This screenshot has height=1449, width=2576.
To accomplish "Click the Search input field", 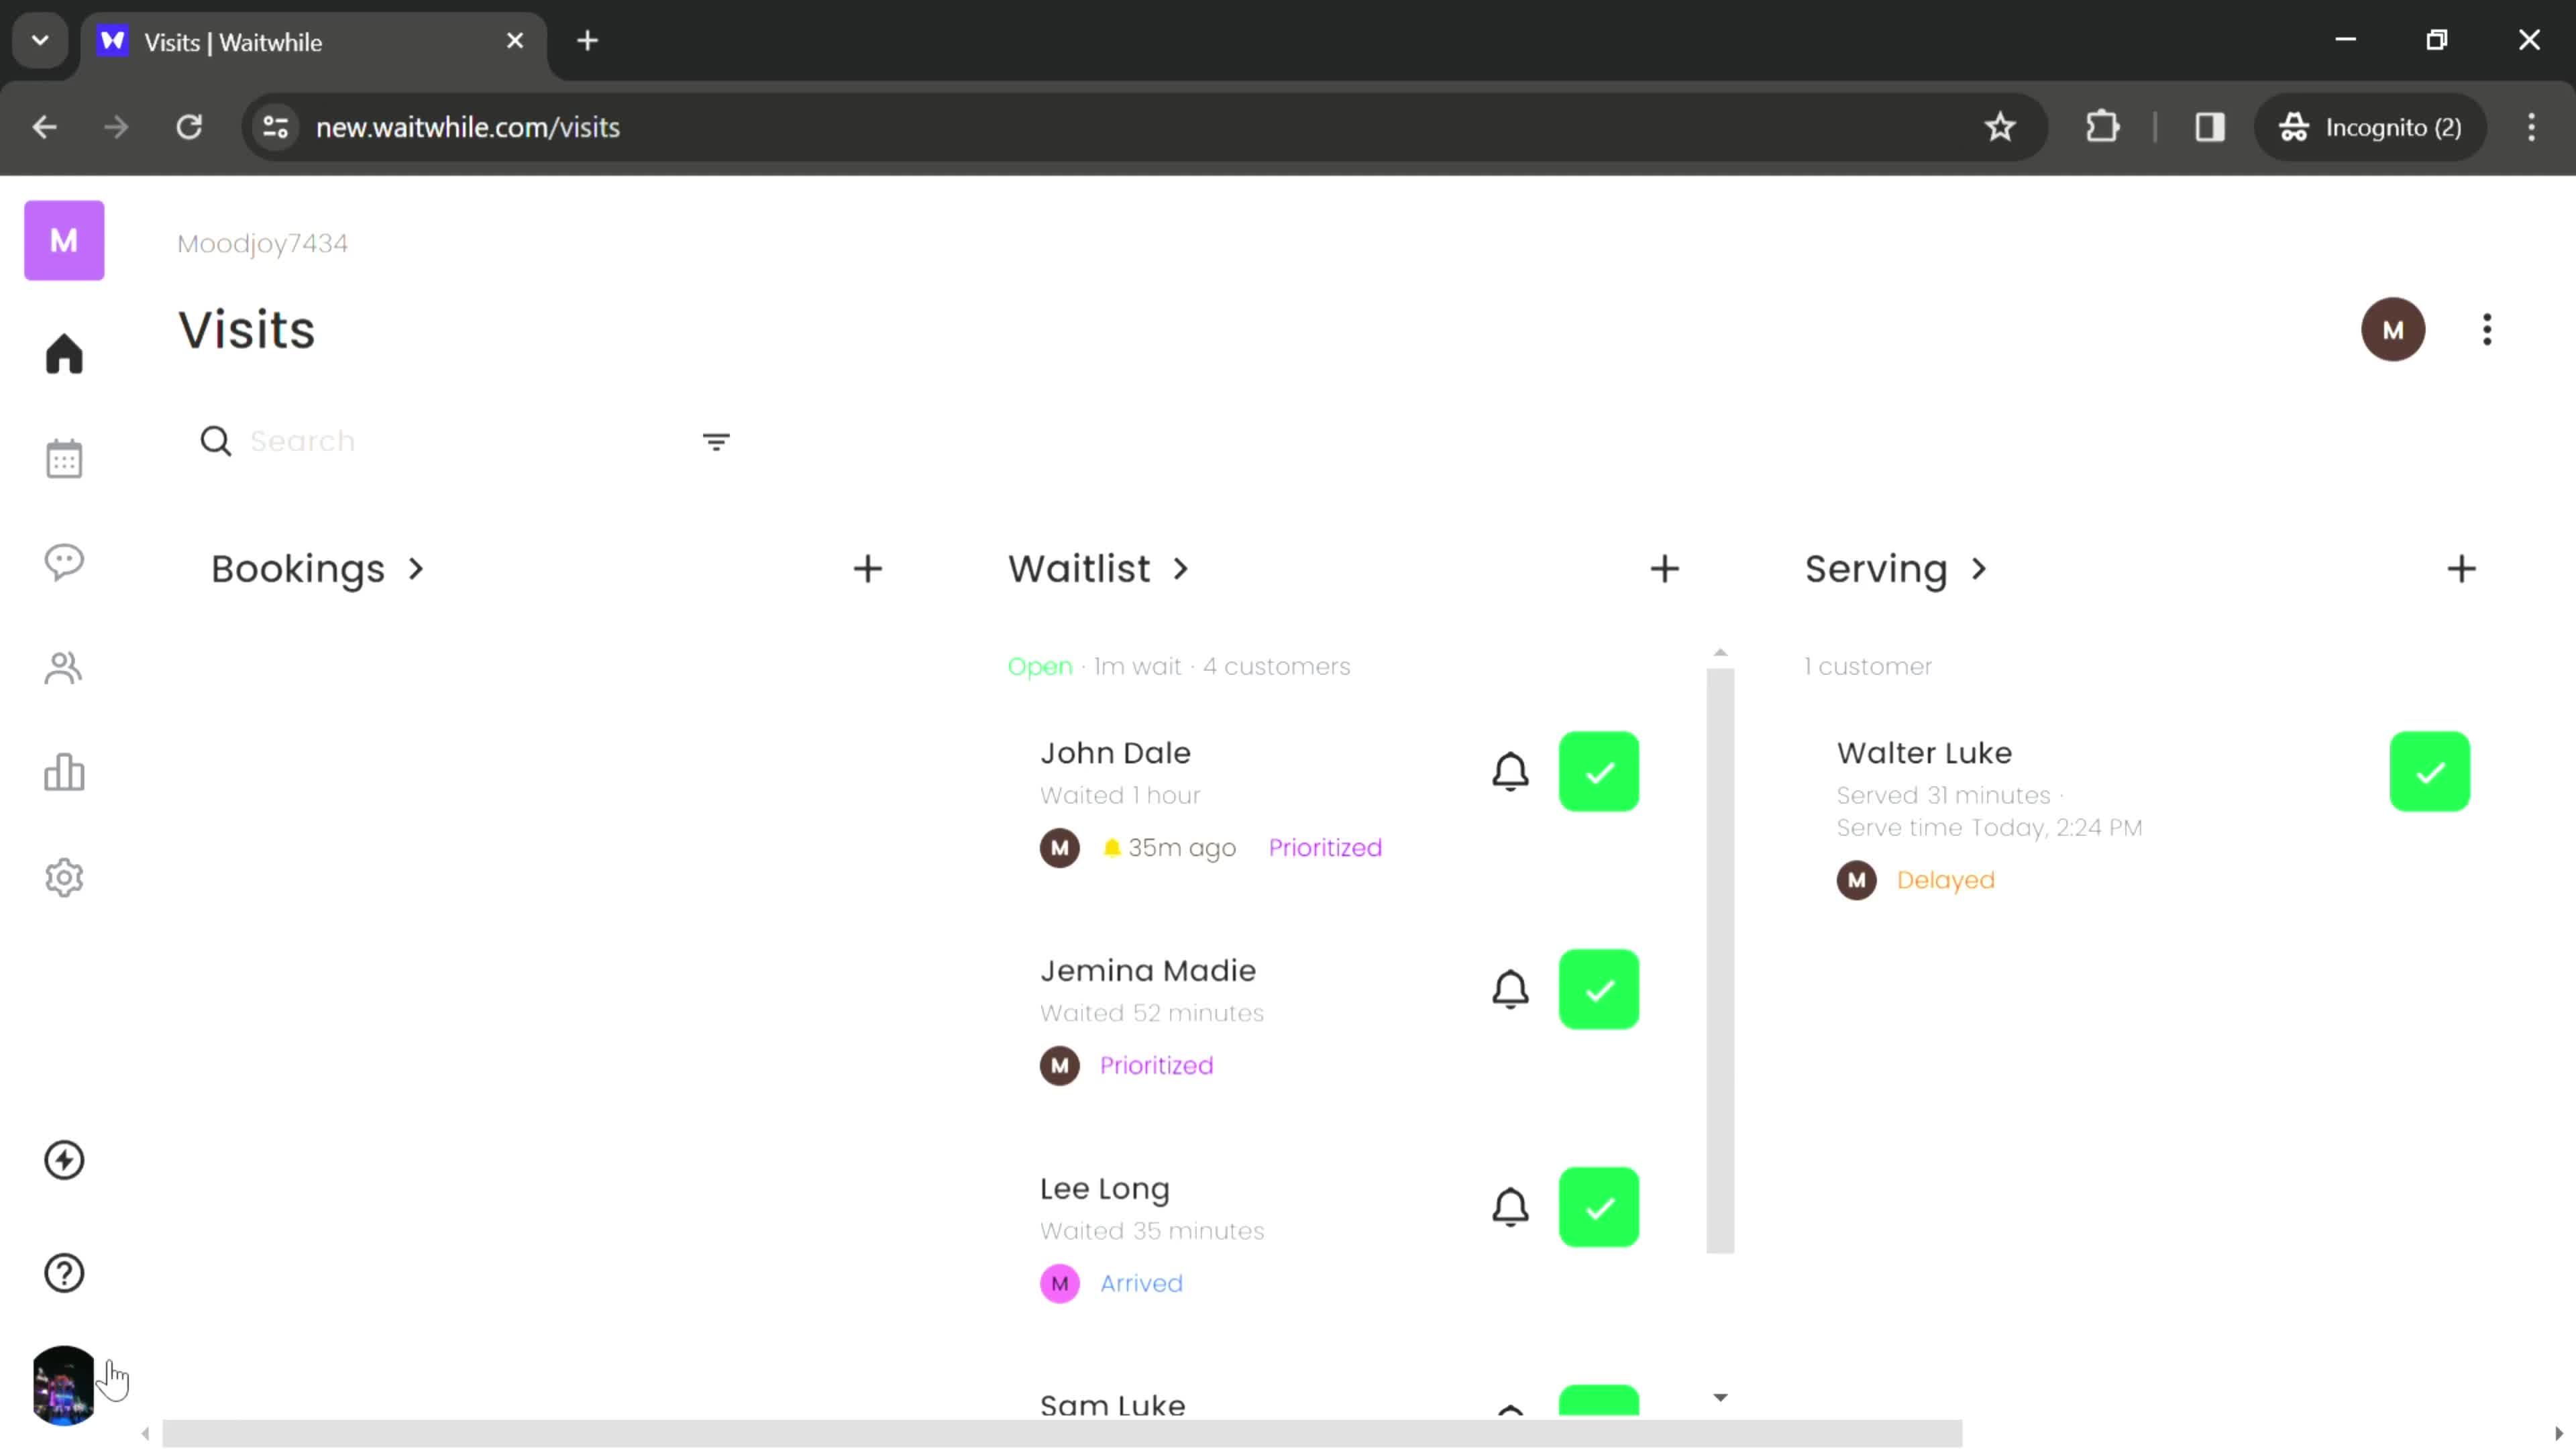I will coord(451,442).
